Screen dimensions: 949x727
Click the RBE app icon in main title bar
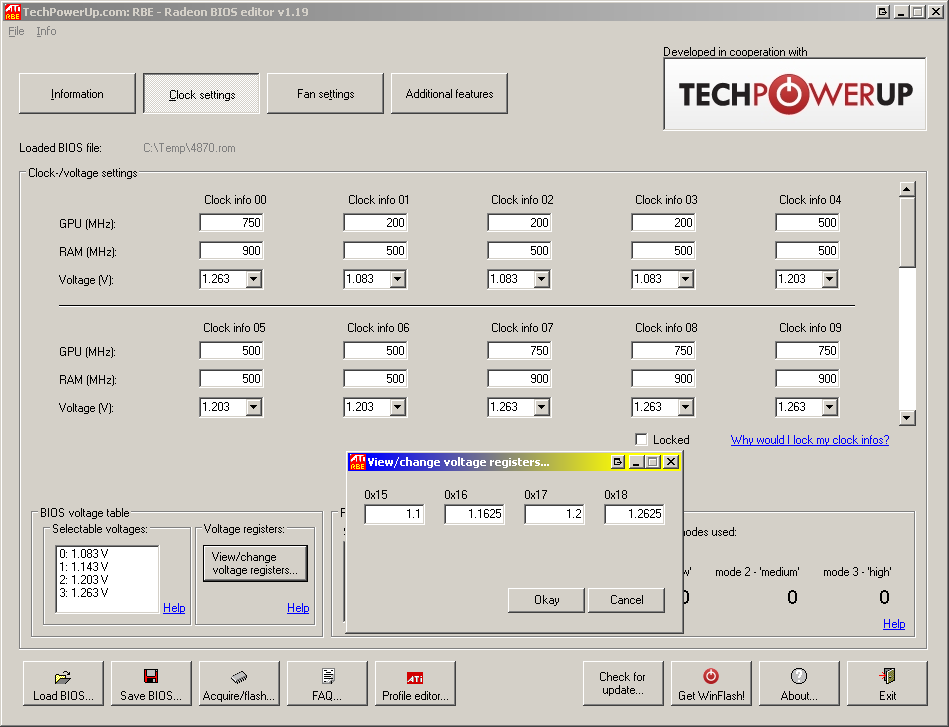pyautogui.click(x=12, y=12)
